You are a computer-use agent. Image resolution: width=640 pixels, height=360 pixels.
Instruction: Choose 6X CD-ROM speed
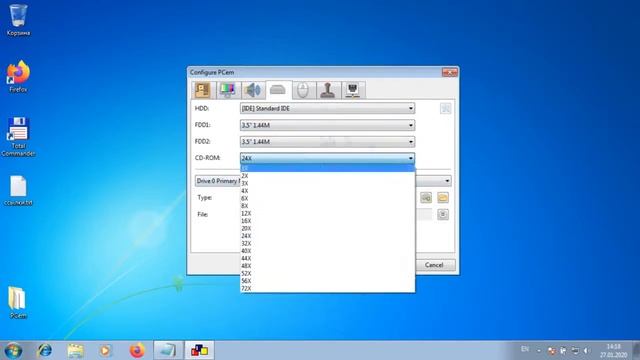327,198
